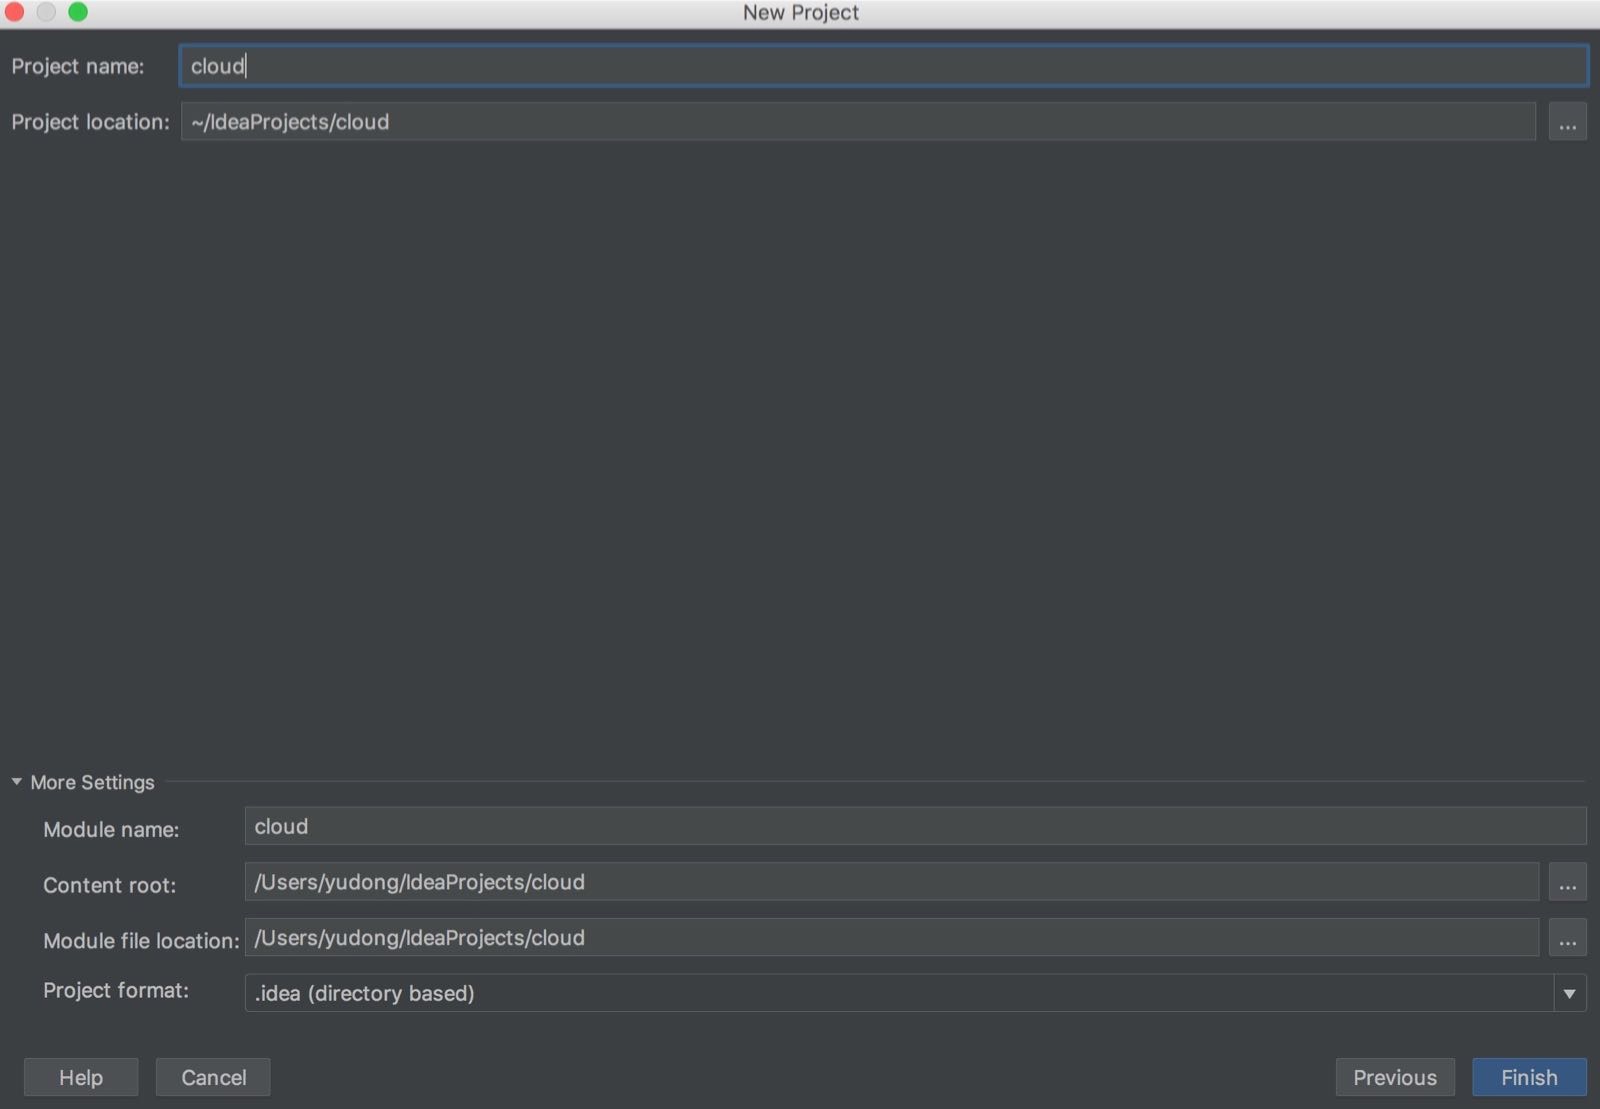Select the Module name input field
1600x1109 pixels.
(x=914, y=827)
